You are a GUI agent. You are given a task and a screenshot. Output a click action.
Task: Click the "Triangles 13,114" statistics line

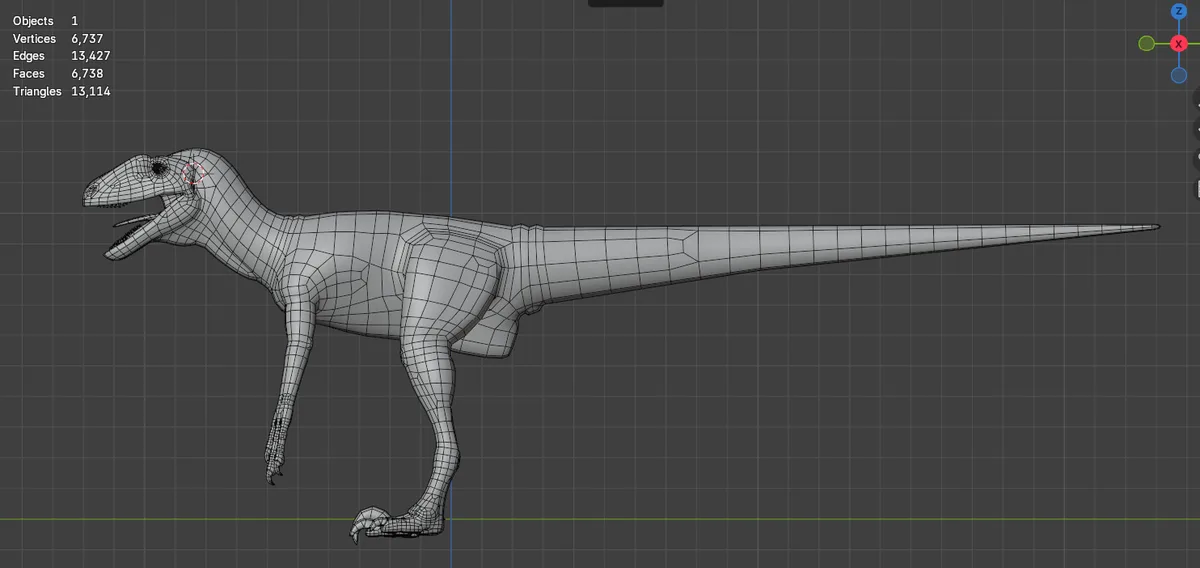[x=61, y=91]
